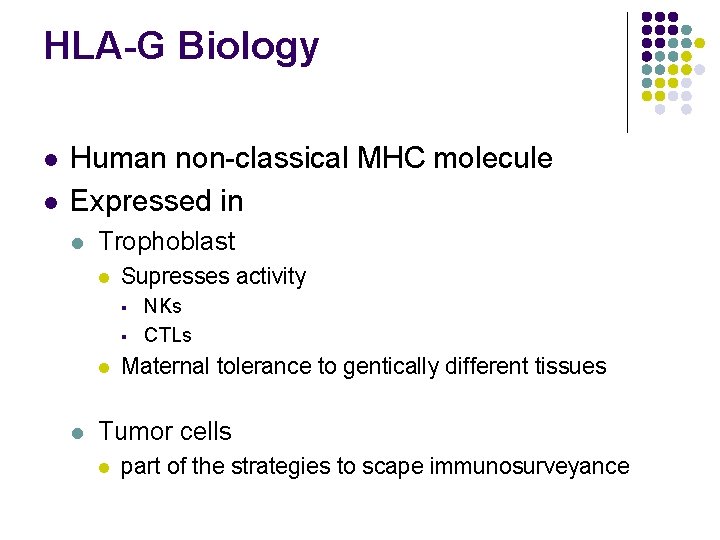Click the bullet marker before Tumor cells
This screenshot has width=720, height=540.
tap(78, 434)
